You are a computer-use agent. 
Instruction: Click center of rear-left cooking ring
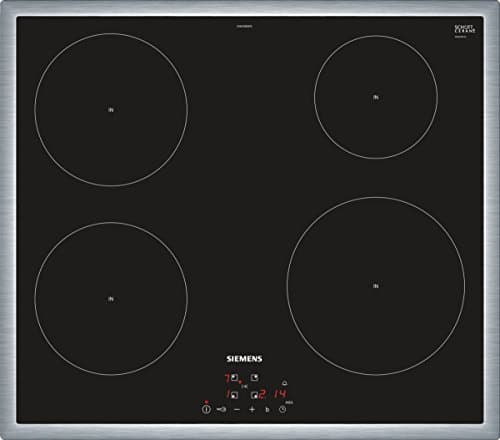(x=111, y=110)
